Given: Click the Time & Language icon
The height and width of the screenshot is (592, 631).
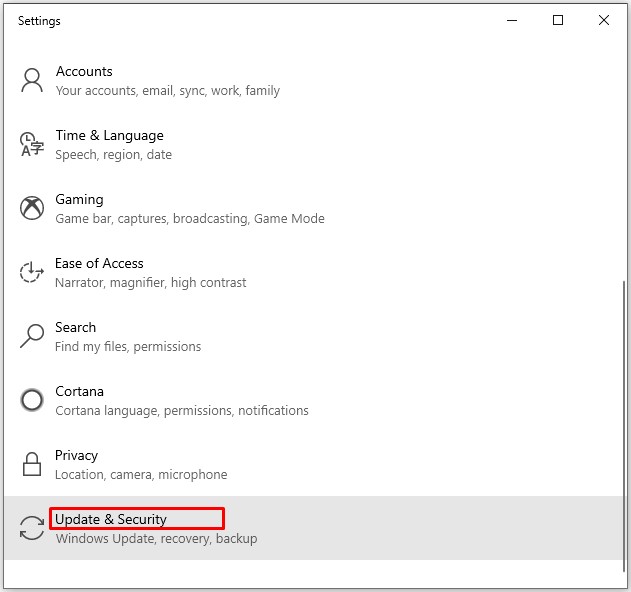Looking at the screenshot, I should click(x=32, y=145).
